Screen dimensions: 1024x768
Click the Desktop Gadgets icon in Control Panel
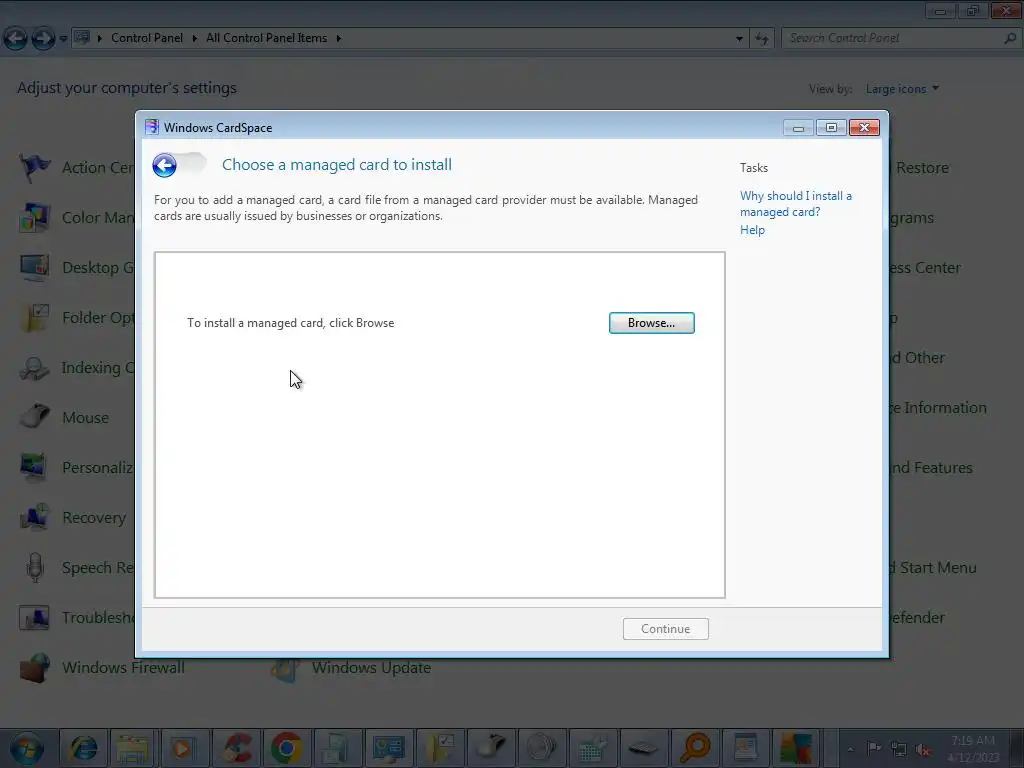point(34,267)
